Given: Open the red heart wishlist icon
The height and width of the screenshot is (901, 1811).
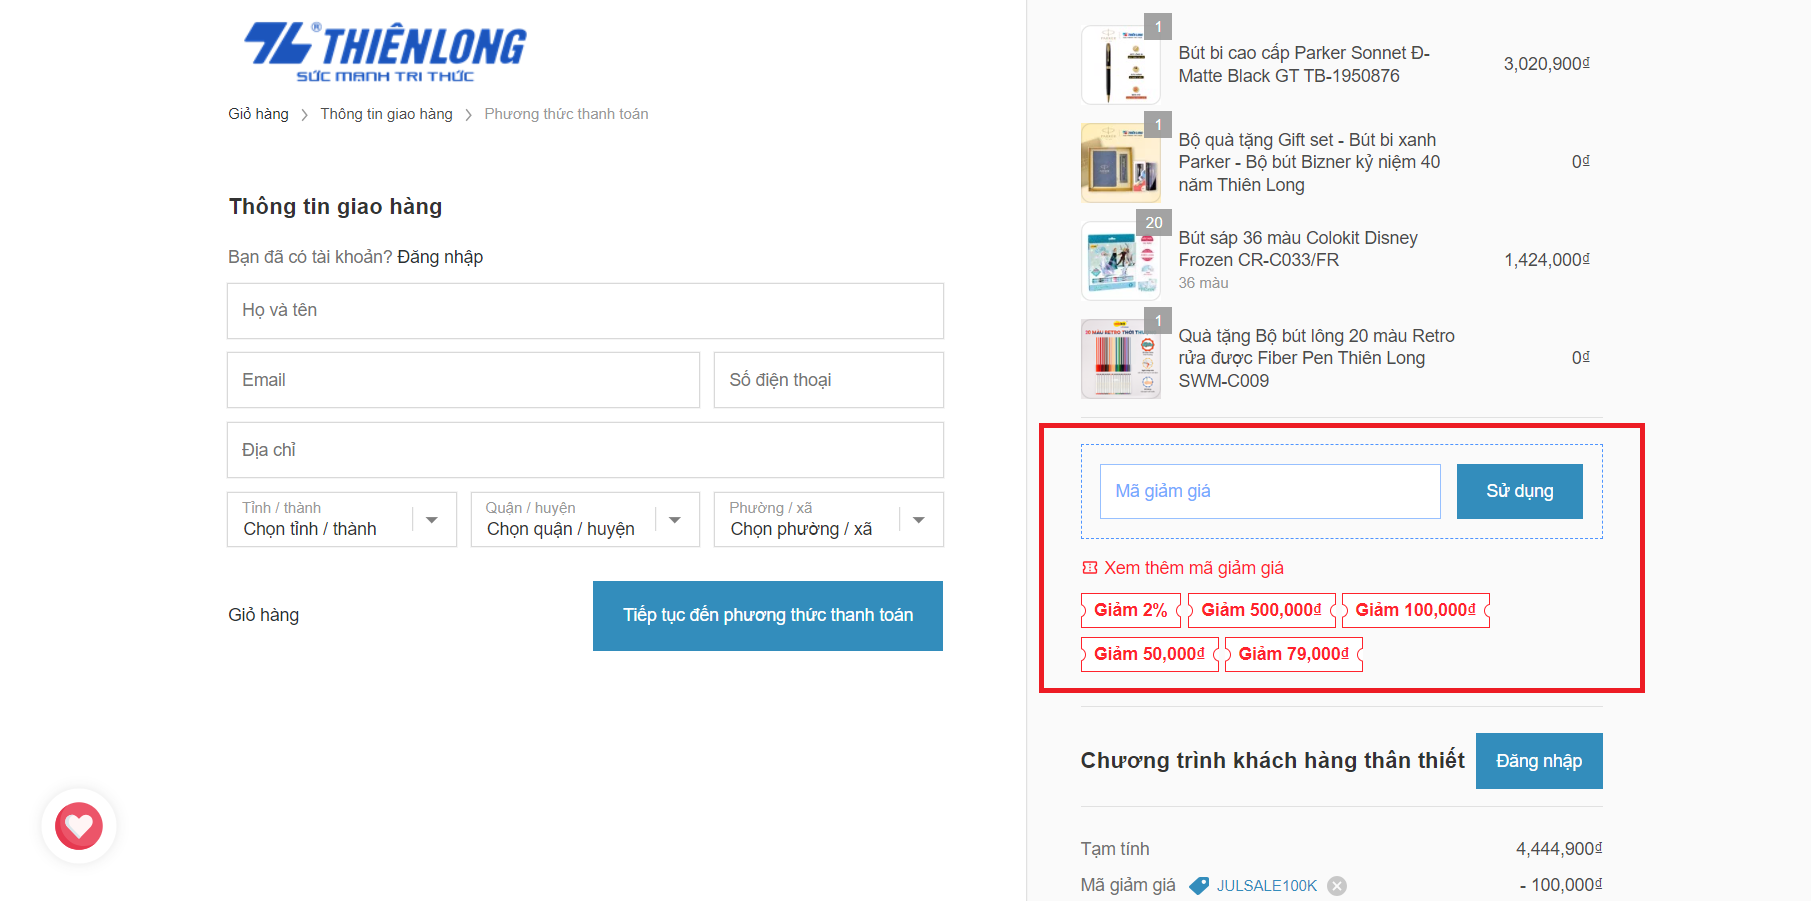Looking at the screenshot, I should [79, 826].
